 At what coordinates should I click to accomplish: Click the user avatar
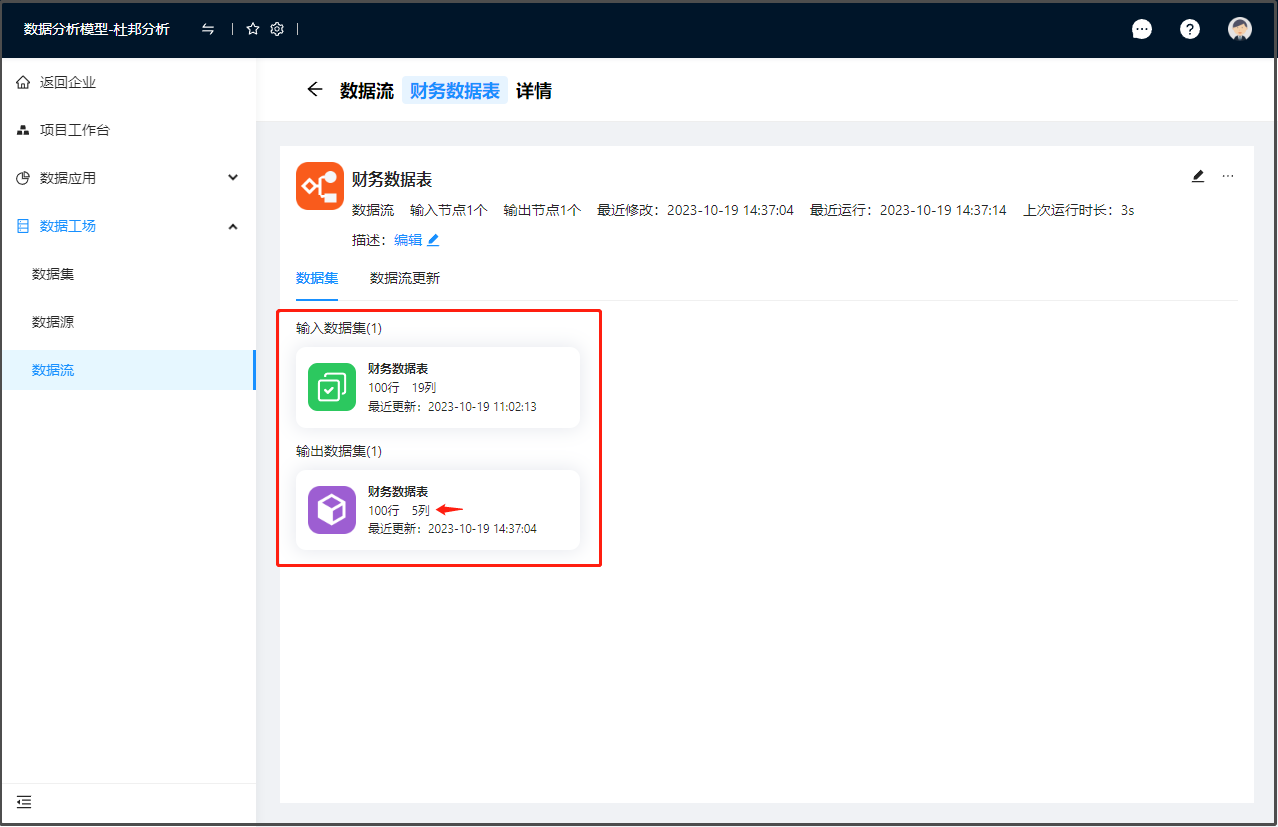[1239, 29]
